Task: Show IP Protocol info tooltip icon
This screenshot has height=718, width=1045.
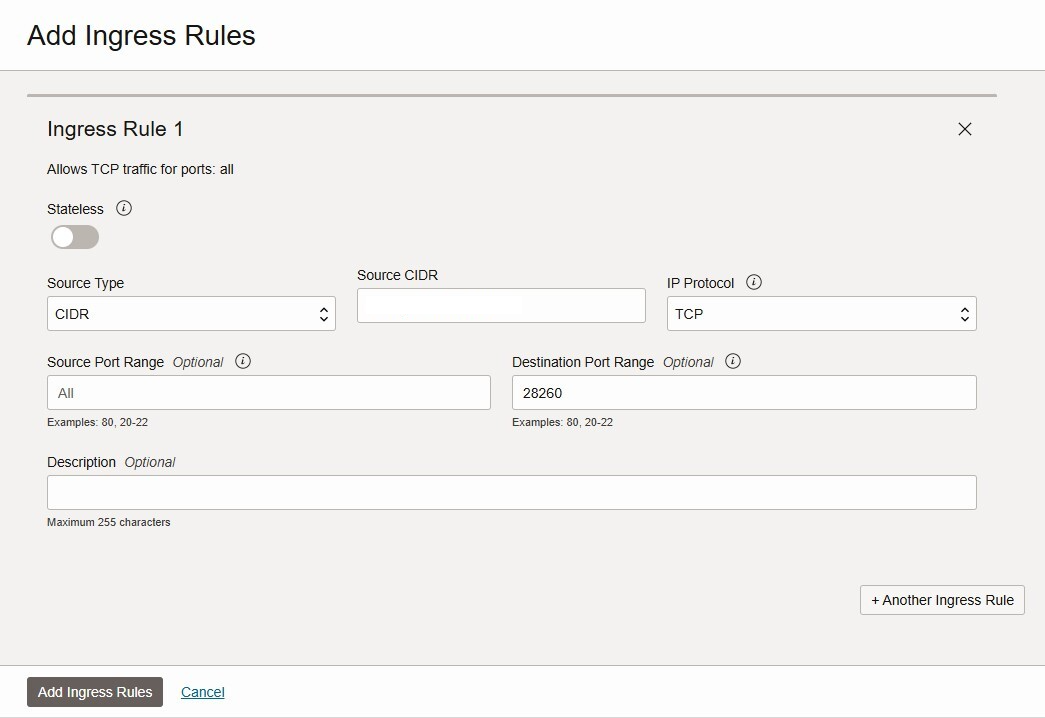Action: 754,282
